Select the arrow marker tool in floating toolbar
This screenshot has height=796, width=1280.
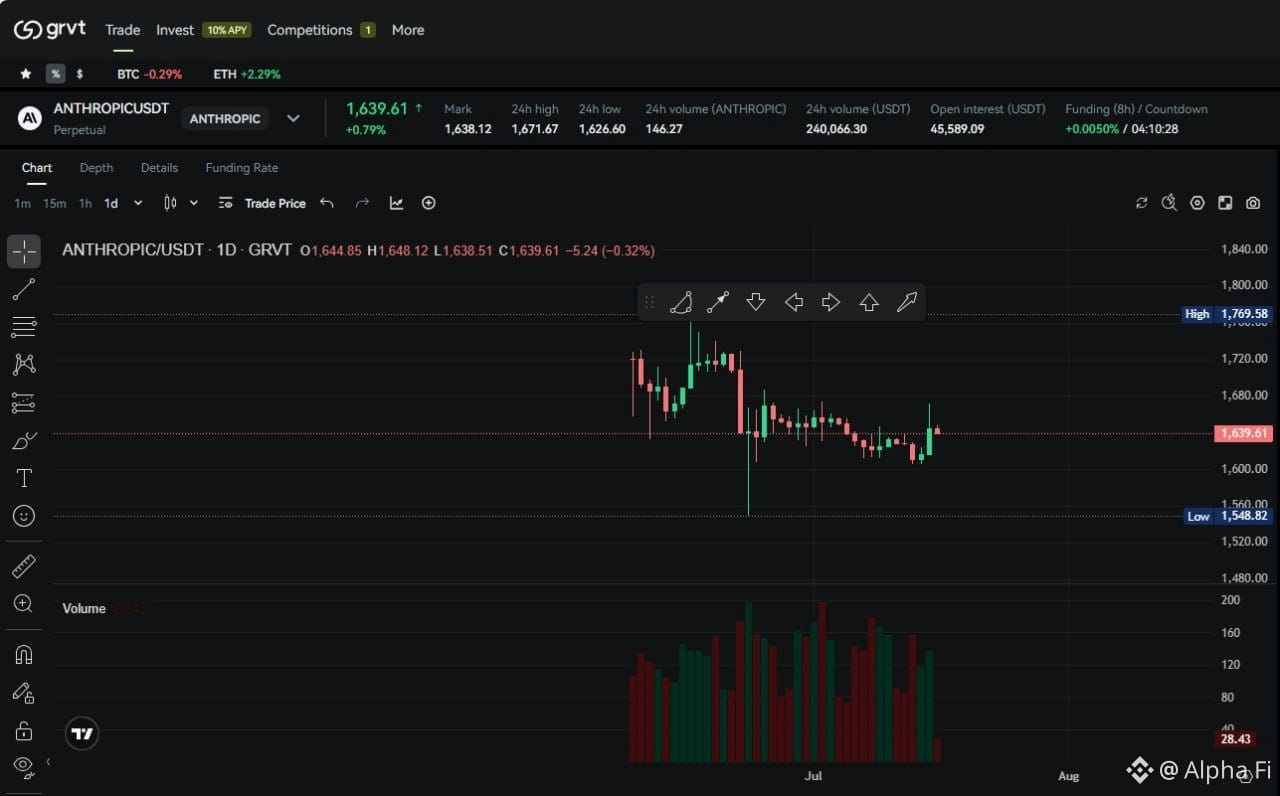[x=718, y=302]
